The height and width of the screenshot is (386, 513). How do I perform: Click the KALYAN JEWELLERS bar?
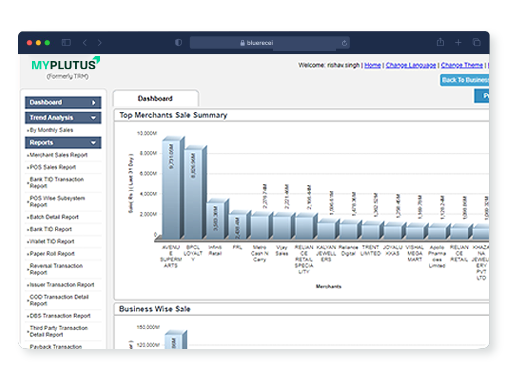click(328, 229)
